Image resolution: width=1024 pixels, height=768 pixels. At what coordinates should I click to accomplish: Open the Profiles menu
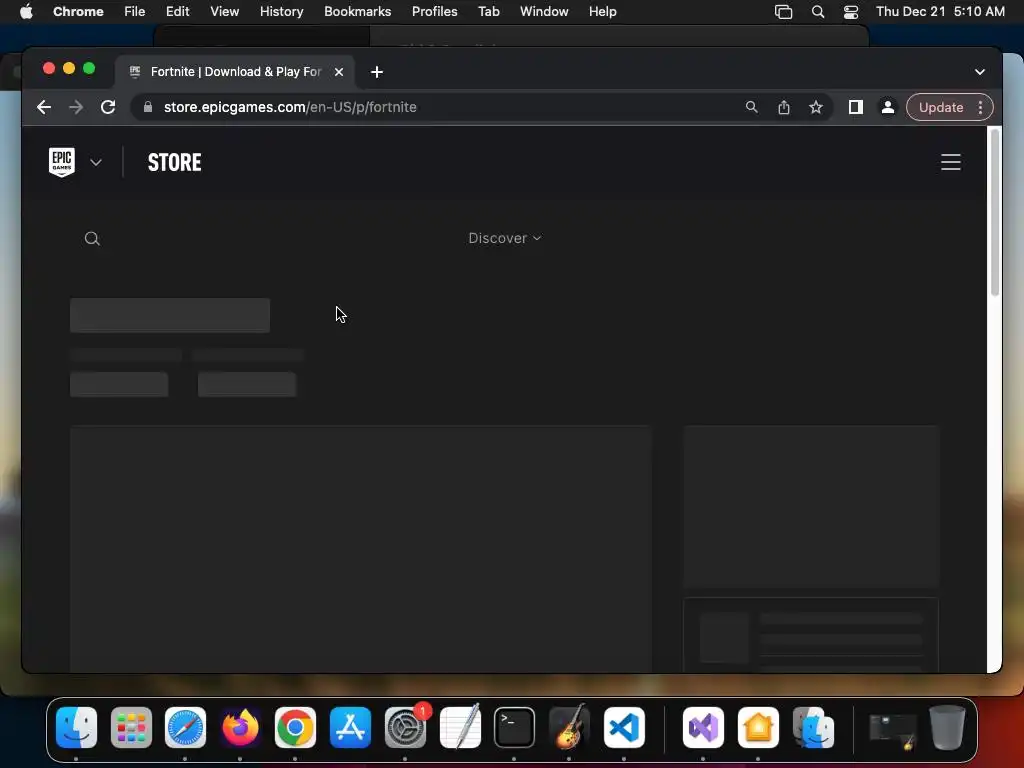coord(434,11)
